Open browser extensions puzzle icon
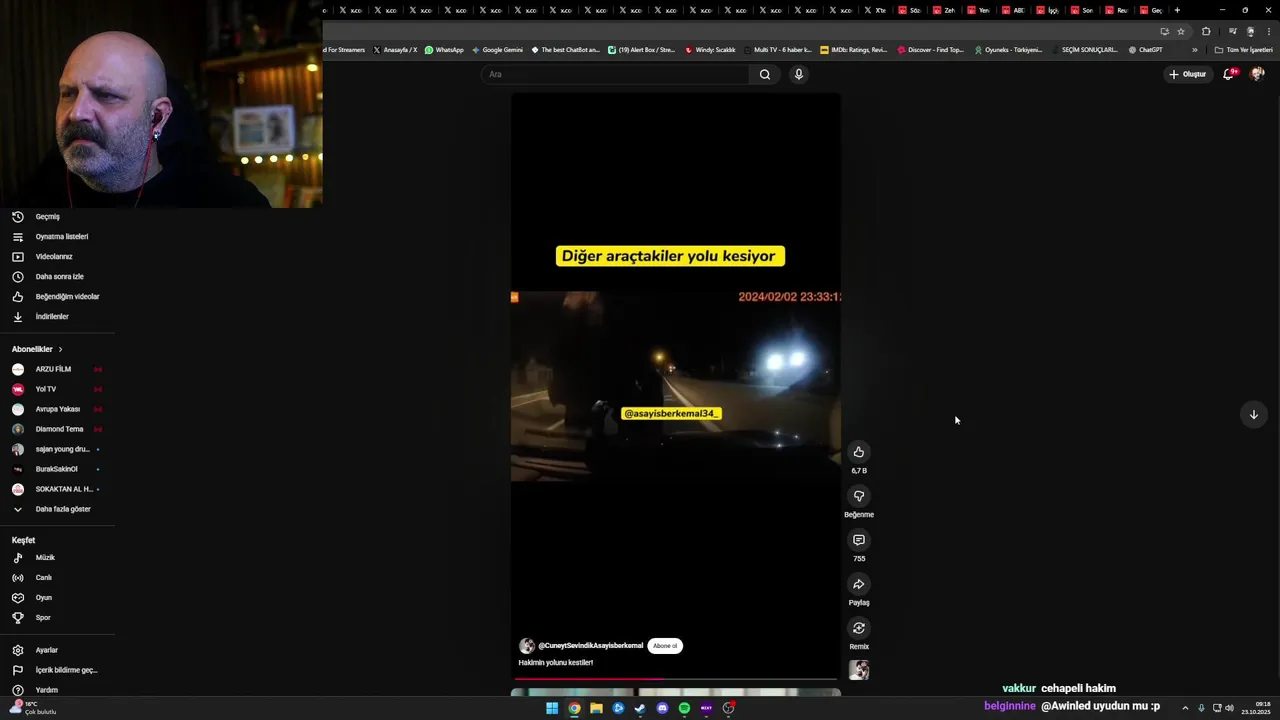The image size is (1280, 720). (1206, 31)
